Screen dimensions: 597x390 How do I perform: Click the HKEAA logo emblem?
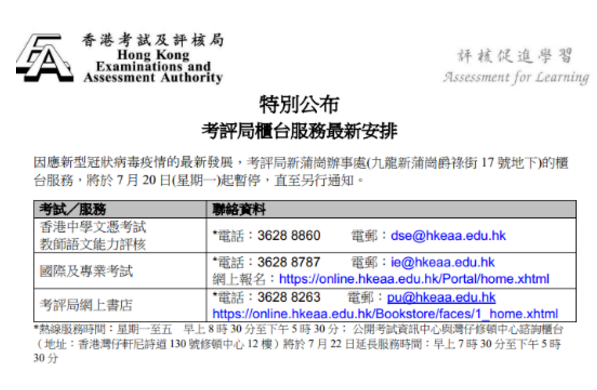[45, 58]
